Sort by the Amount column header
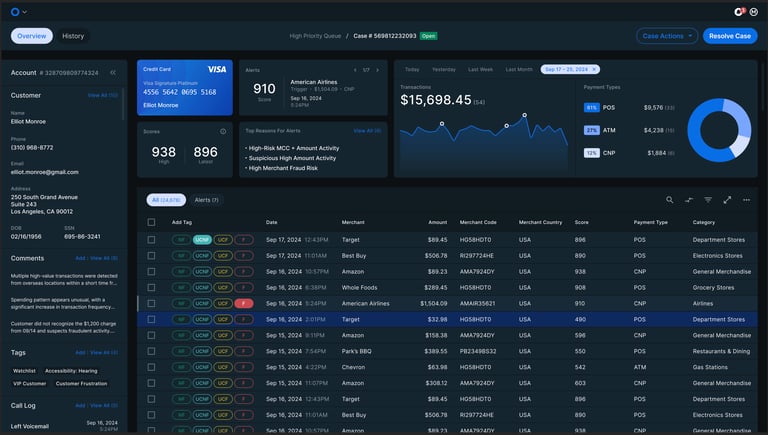 tap(437, 222)
